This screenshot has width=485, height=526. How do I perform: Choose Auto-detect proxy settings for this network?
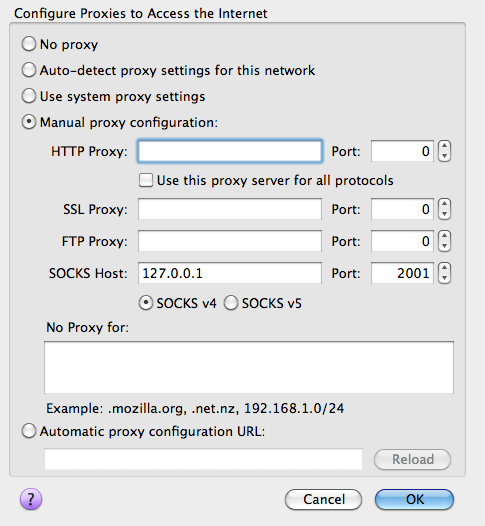(x=29, y=70)
